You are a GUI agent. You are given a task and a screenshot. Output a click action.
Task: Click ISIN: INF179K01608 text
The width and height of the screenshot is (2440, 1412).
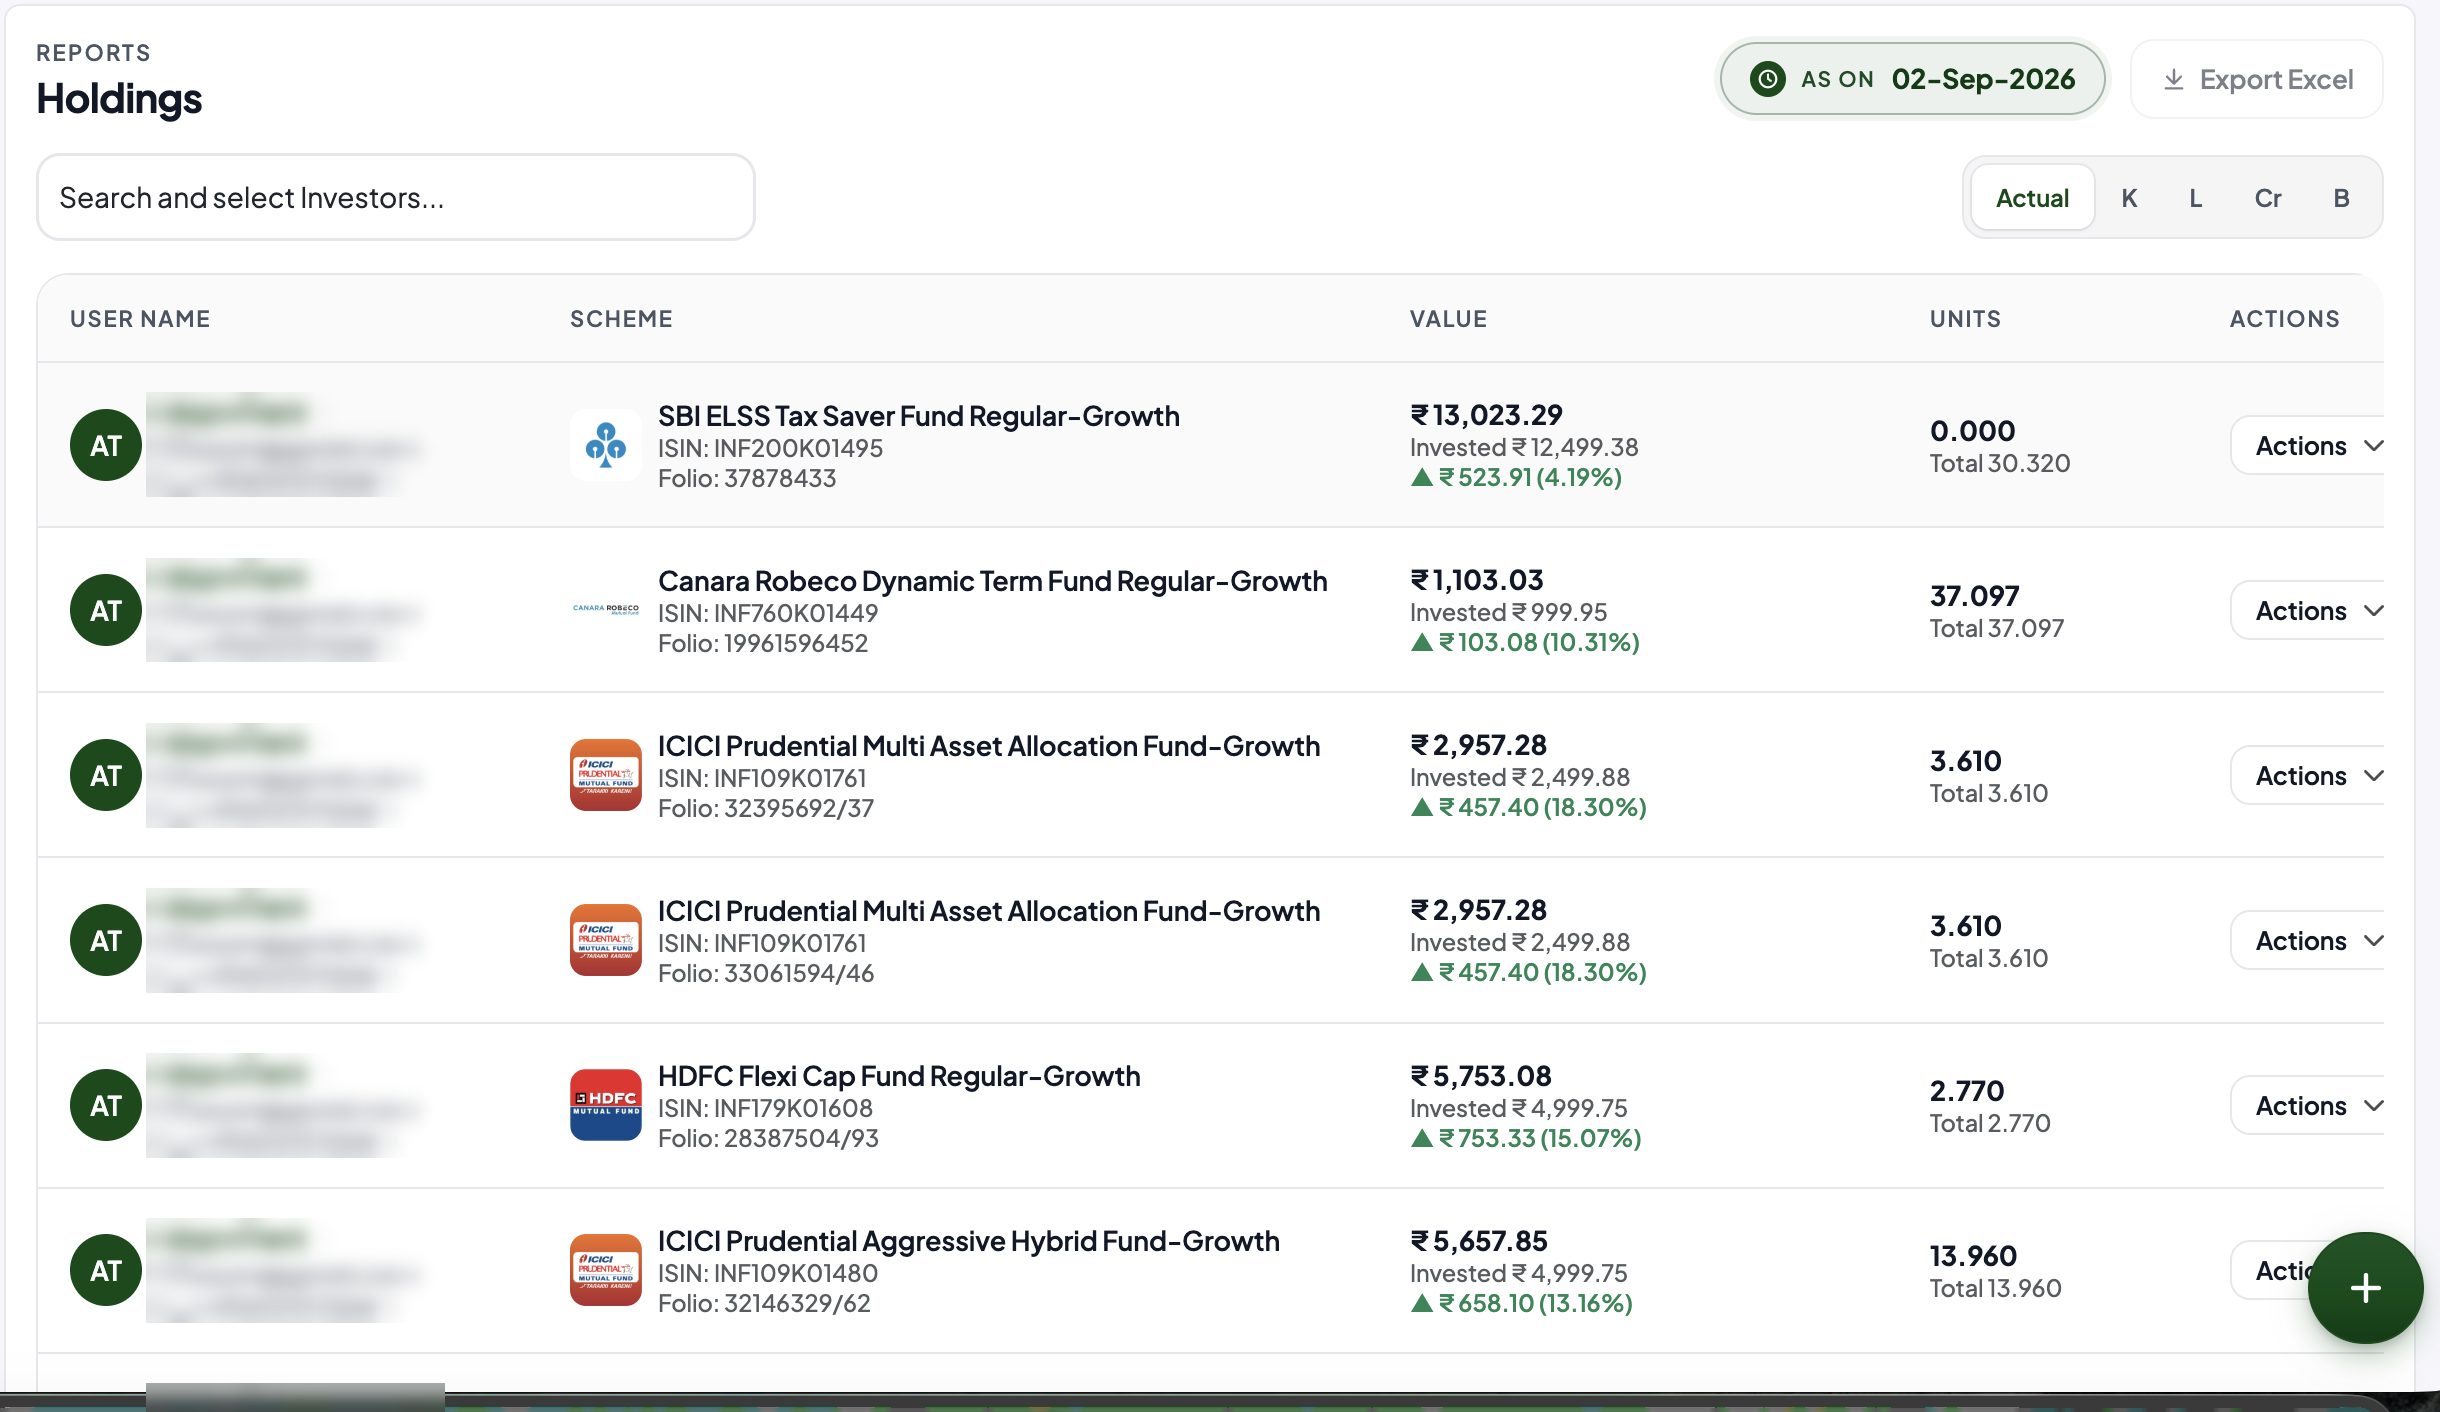765,1108
